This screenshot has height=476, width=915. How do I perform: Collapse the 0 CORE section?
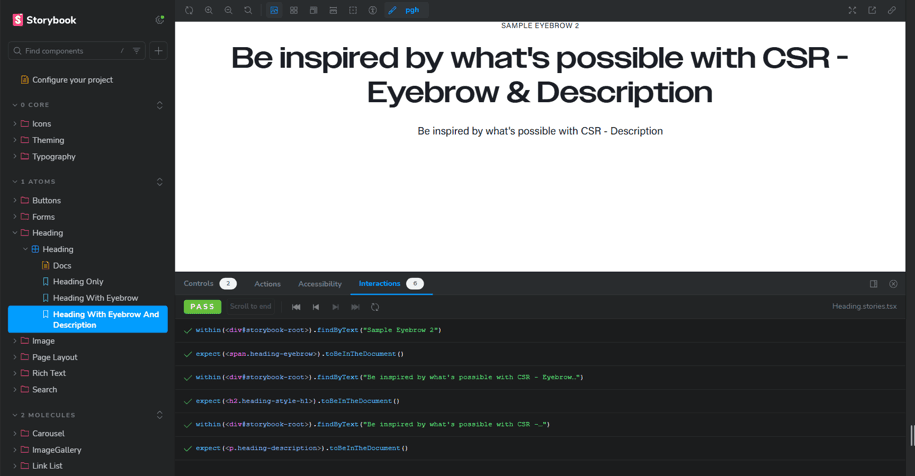36,105
